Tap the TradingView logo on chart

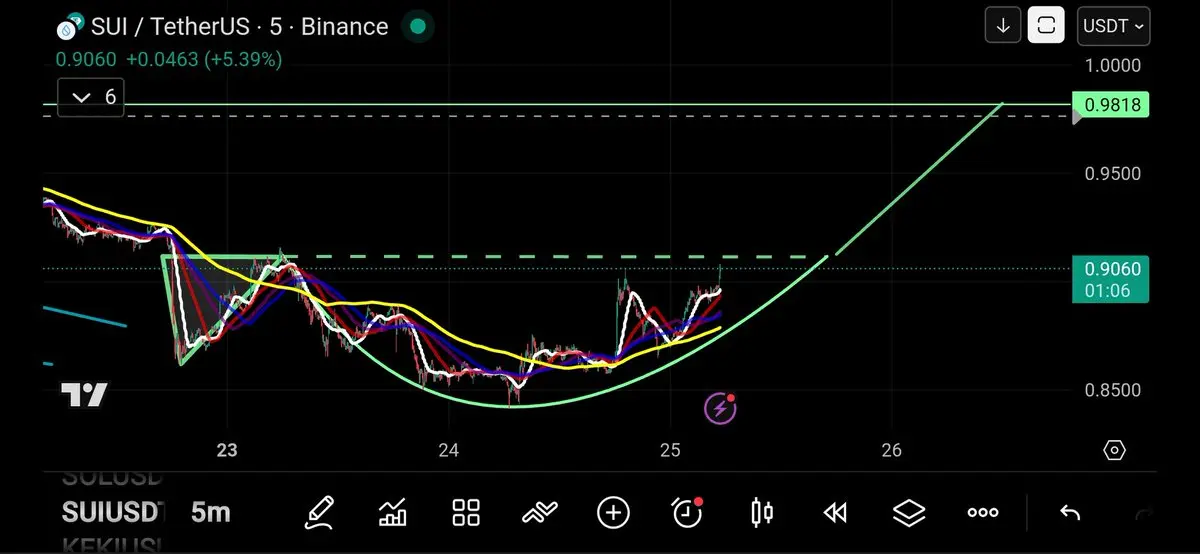tap(84, 394)
